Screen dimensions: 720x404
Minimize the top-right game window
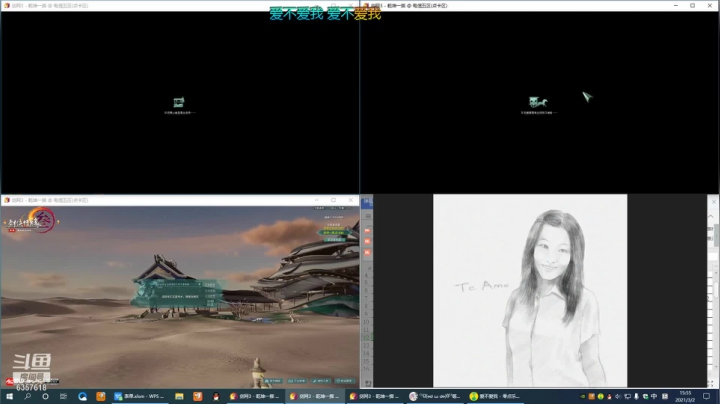(675, 6)
